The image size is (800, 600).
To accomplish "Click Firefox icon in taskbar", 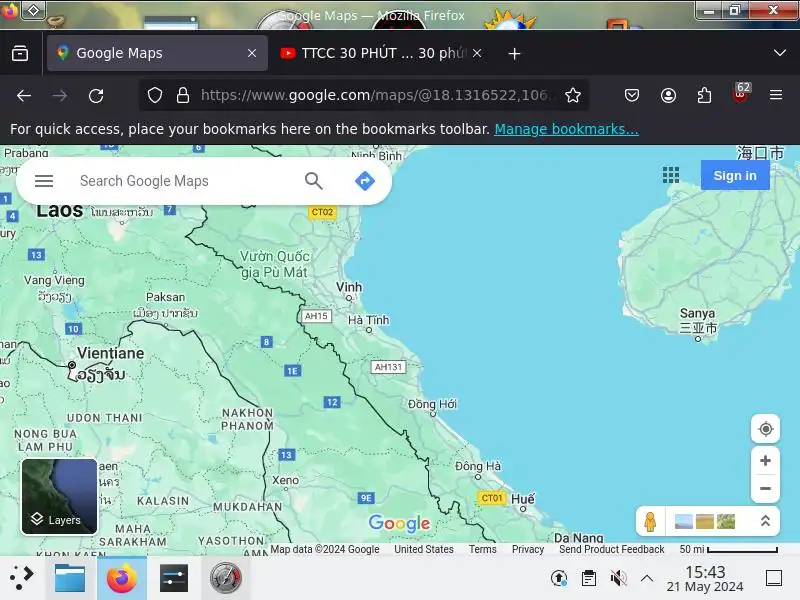I will coord(122,578).
